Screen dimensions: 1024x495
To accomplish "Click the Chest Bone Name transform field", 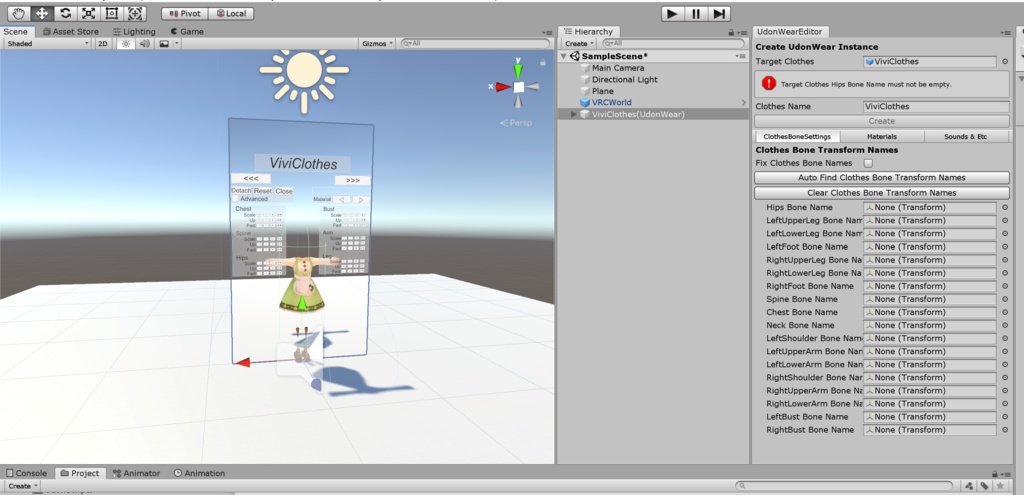I will (929, 312).
